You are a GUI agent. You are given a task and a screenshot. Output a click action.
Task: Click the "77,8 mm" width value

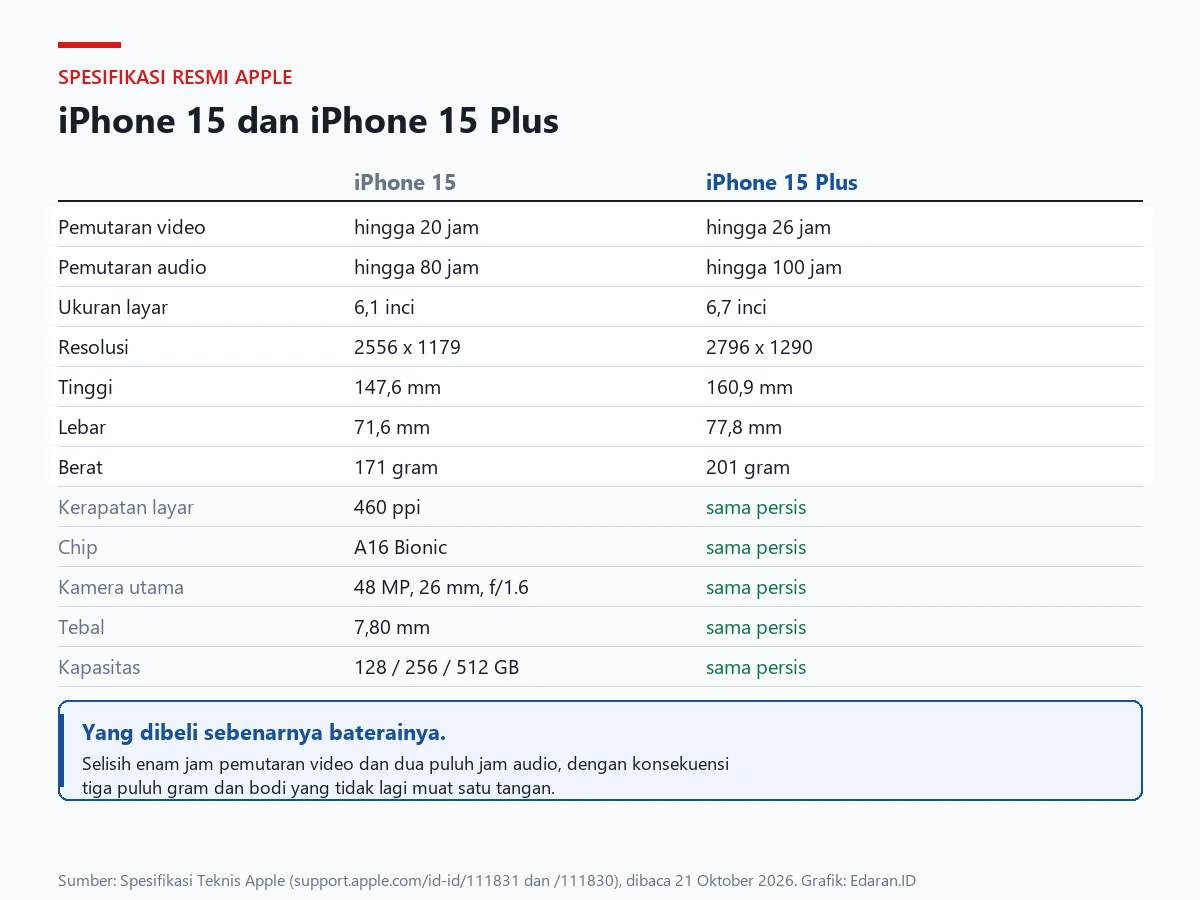[x=744, y=427]
